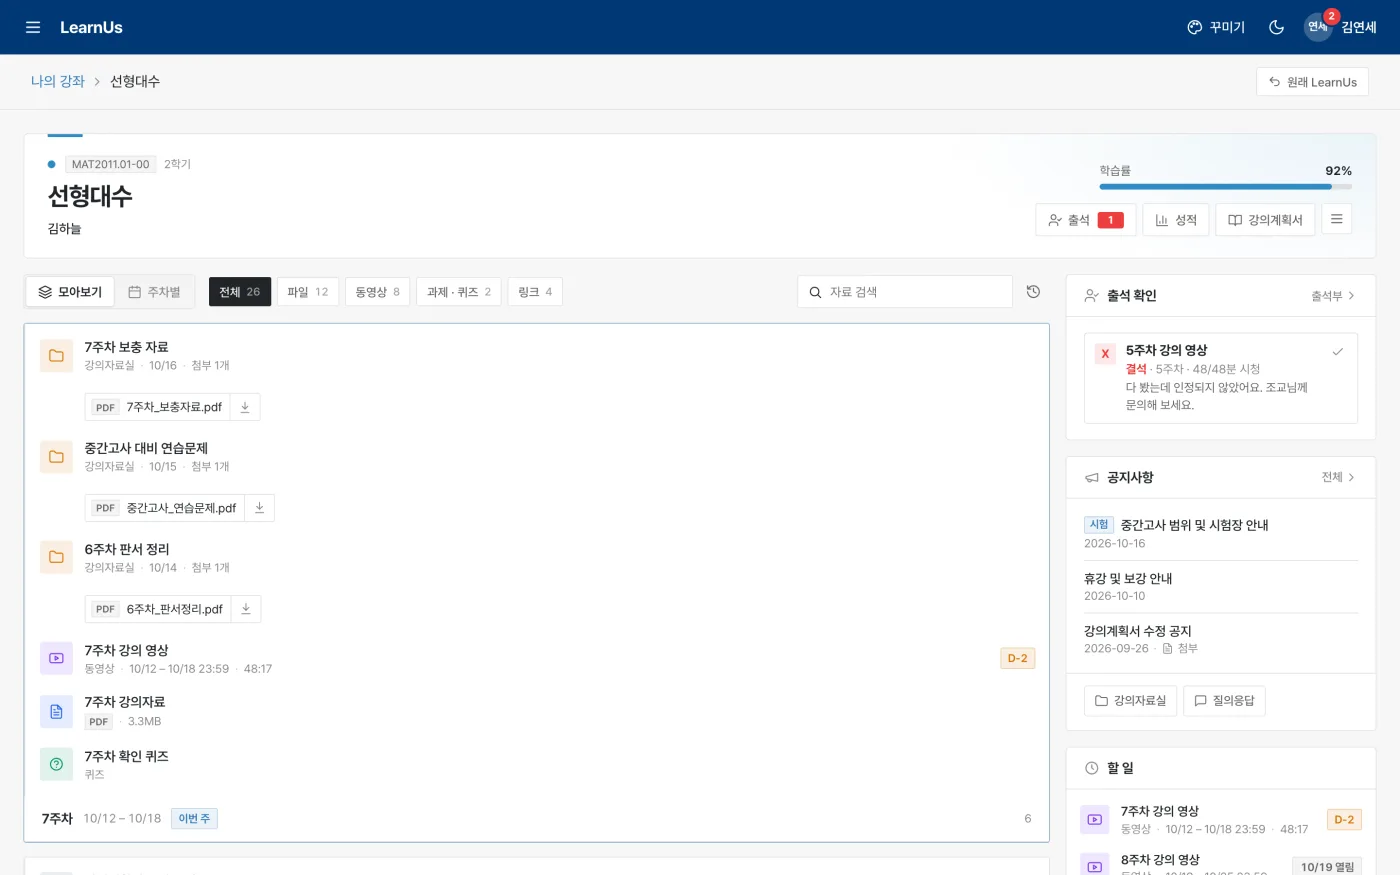Image resolution: width=1400 pixels, height=875 pixels.
Task: Focus the 자료 검색 search field
Action: click(x=905, y=292)
